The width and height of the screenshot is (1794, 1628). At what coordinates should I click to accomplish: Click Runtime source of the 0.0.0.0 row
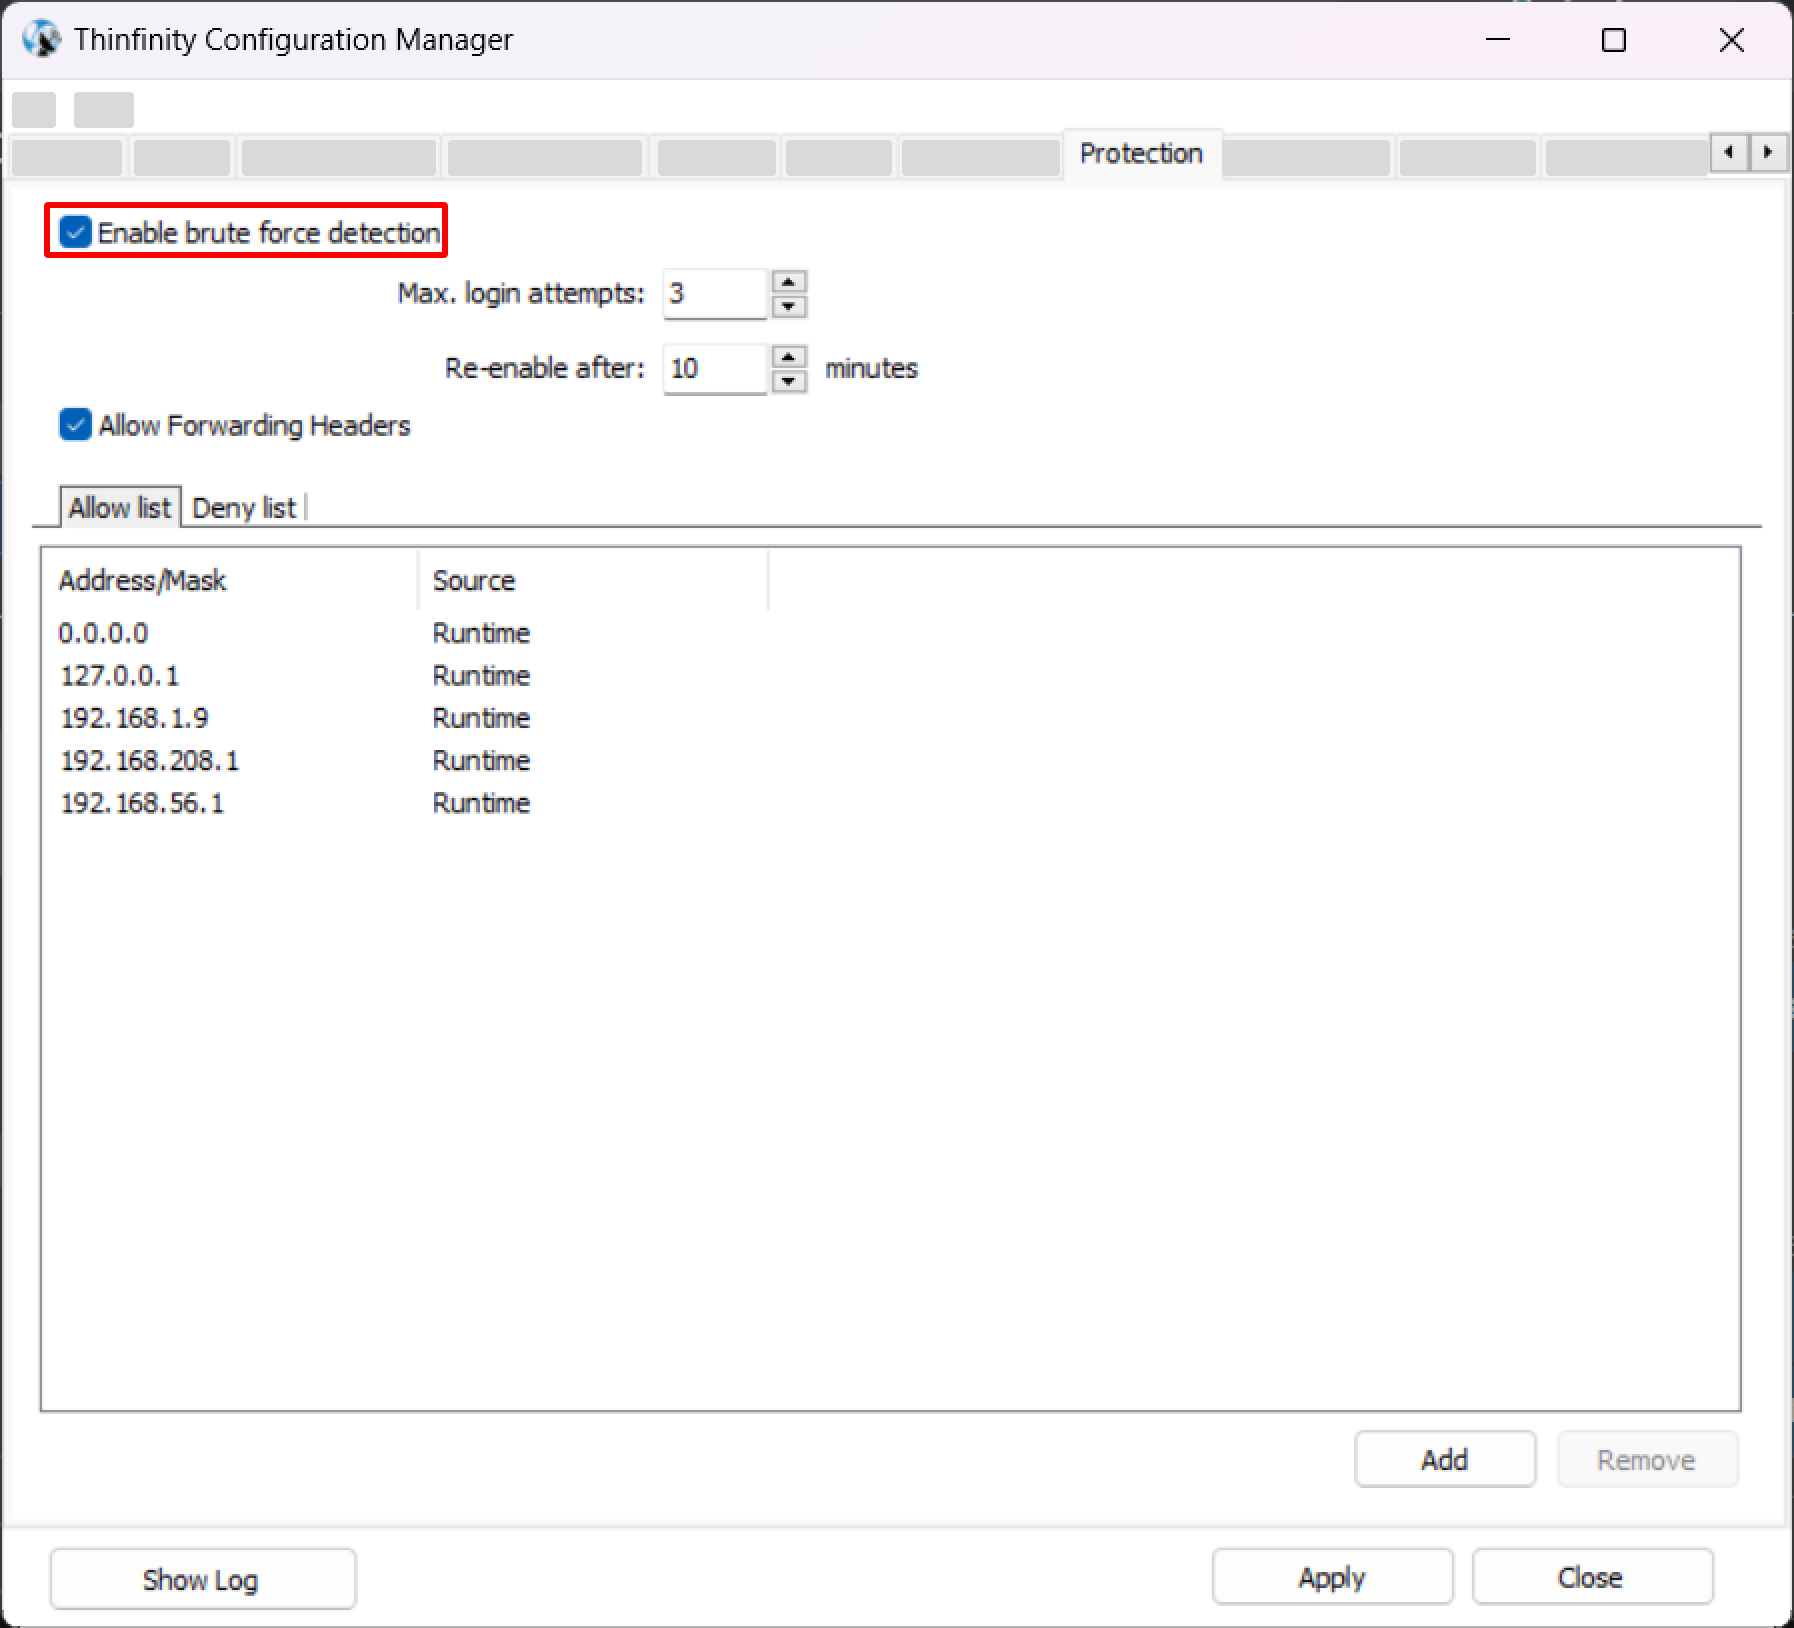[481, 633]
